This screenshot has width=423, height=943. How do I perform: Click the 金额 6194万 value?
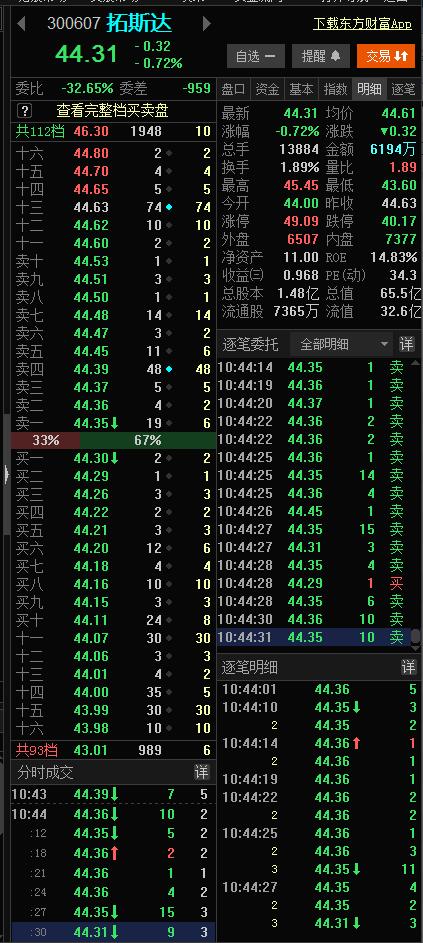click(394, 149)
